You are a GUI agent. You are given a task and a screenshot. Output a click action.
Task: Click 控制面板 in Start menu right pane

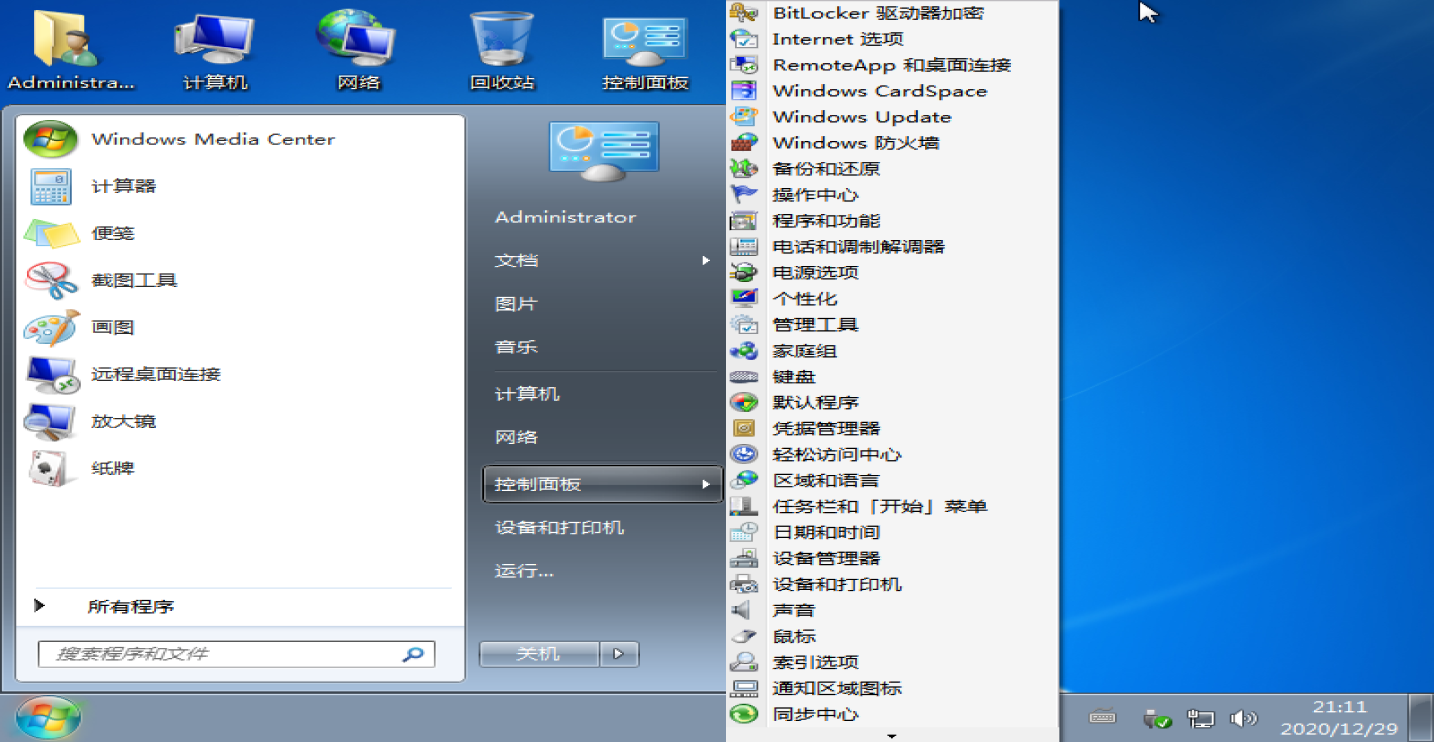tap(602, 485)
